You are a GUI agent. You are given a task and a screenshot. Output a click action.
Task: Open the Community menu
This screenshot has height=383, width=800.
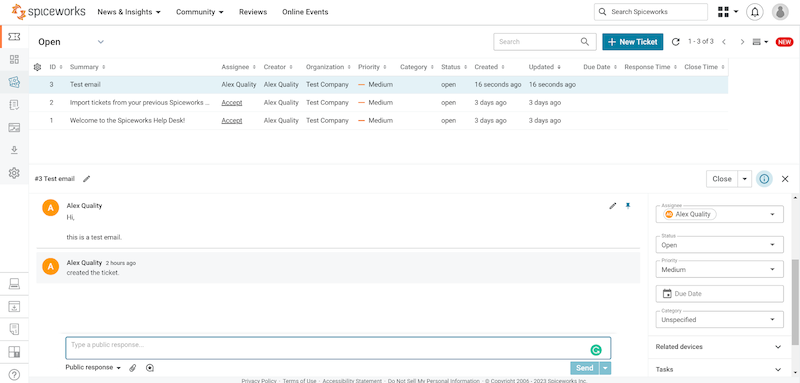(x=200, y=12)
